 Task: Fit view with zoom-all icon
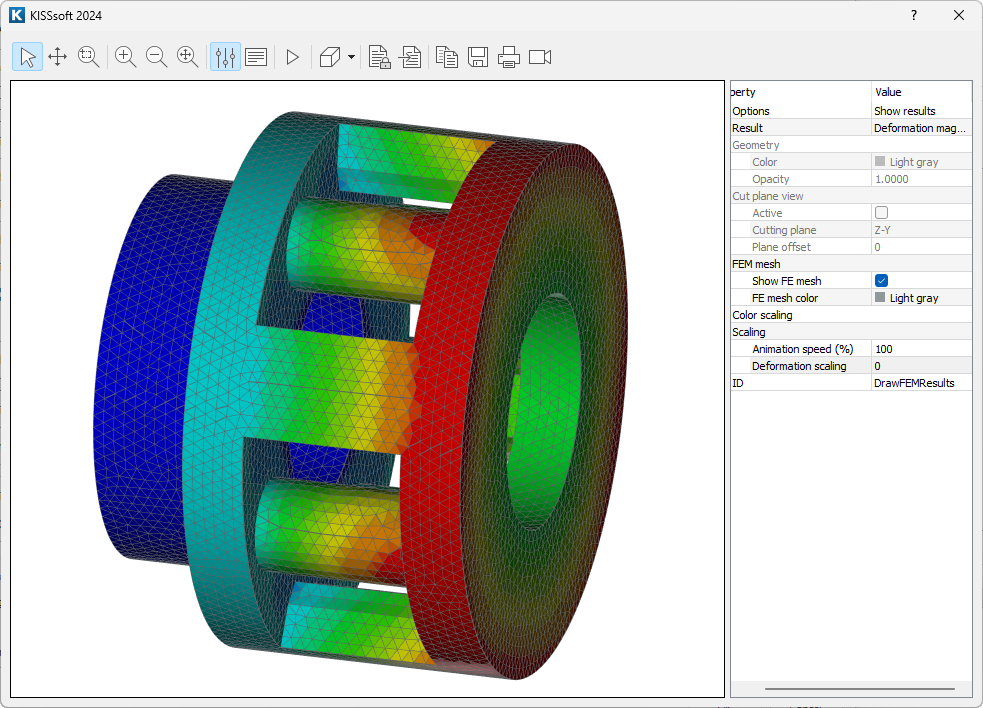pyautogui.click(x=188, y=57)
